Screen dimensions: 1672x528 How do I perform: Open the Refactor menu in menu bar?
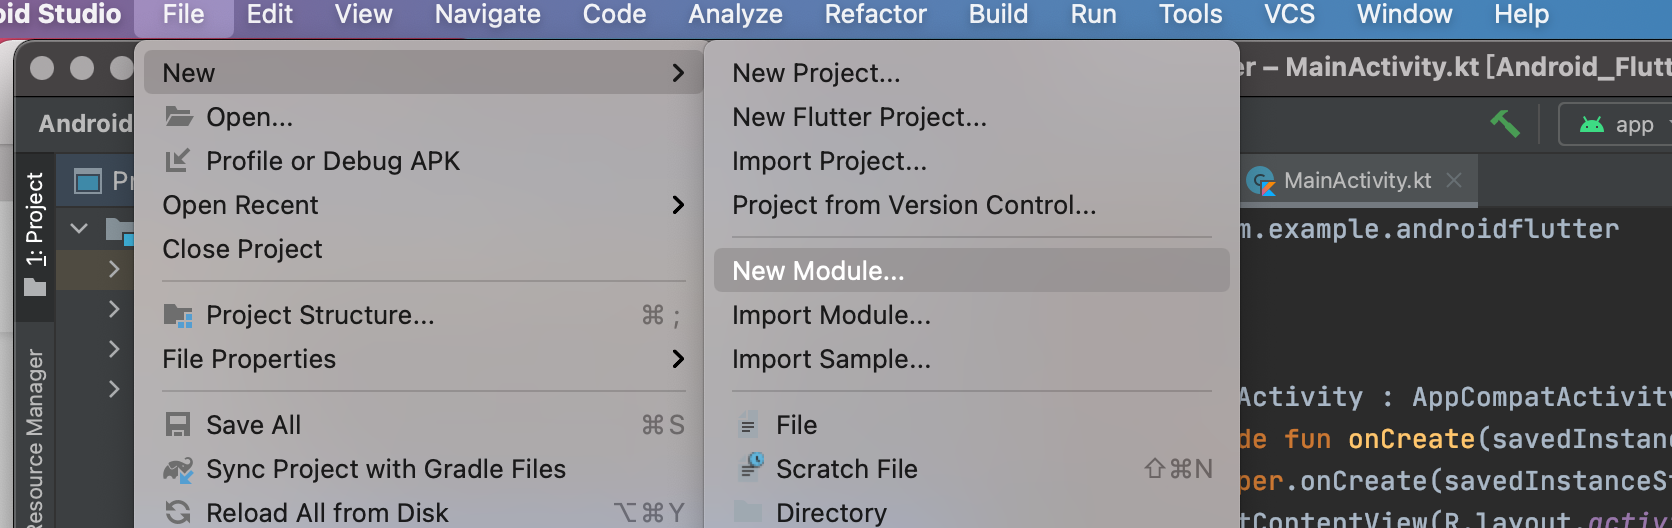point(875,15)
